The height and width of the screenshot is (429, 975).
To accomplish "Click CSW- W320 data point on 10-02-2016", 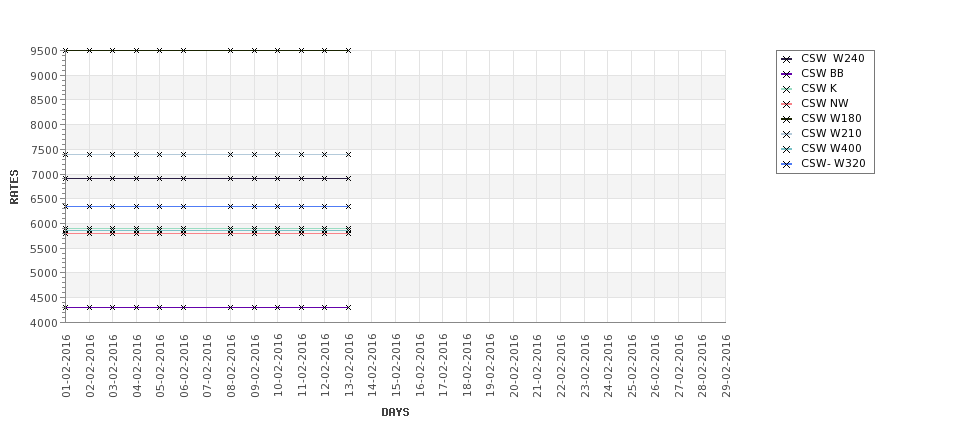I will 278,206.
